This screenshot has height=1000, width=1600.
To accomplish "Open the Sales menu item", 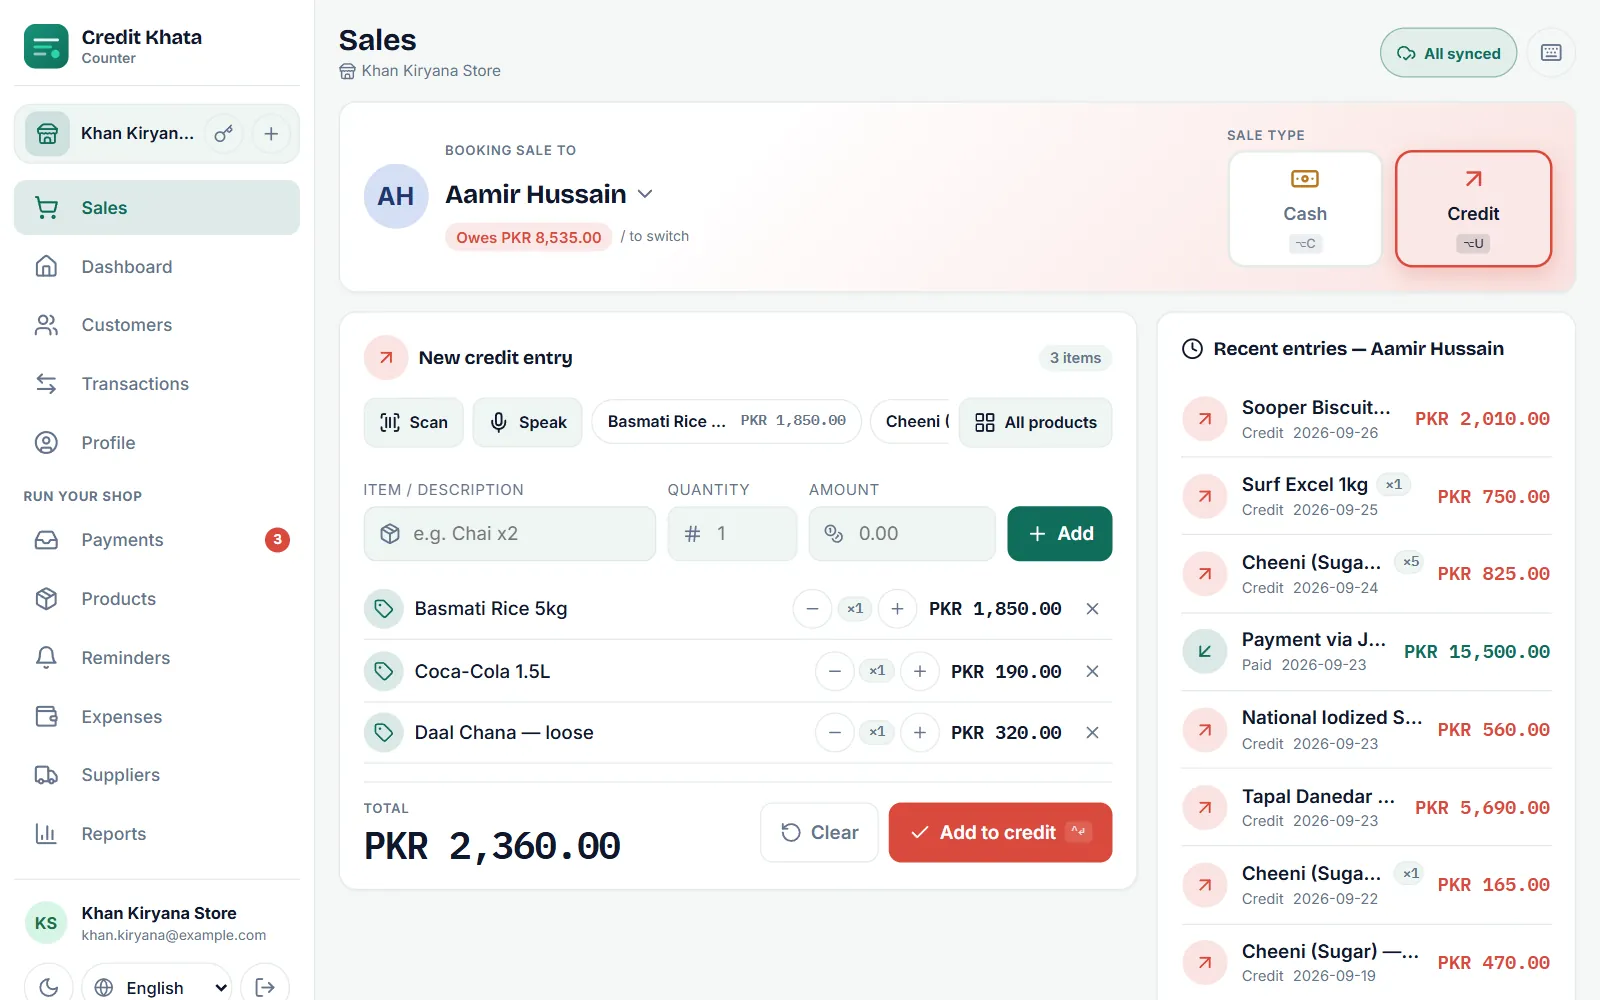I will pos(157,208).
